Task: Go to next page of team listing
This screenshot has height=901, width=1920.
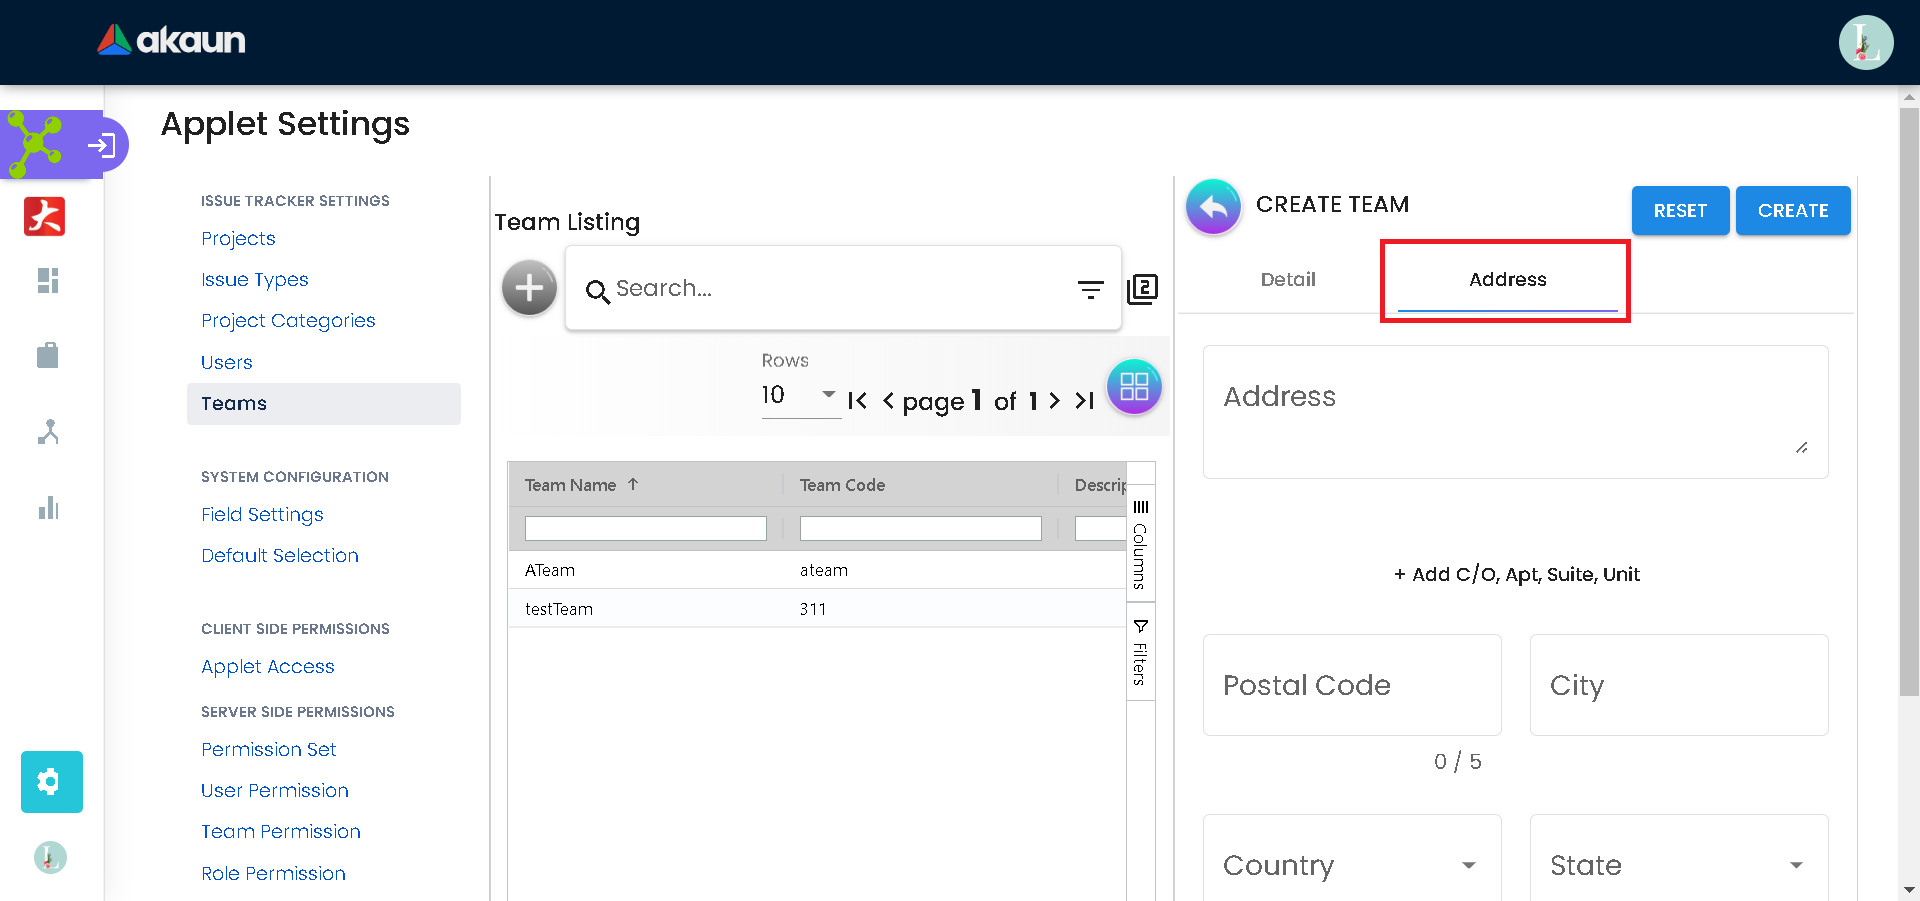Action: pyautogui.click(x=1054, y=401)
